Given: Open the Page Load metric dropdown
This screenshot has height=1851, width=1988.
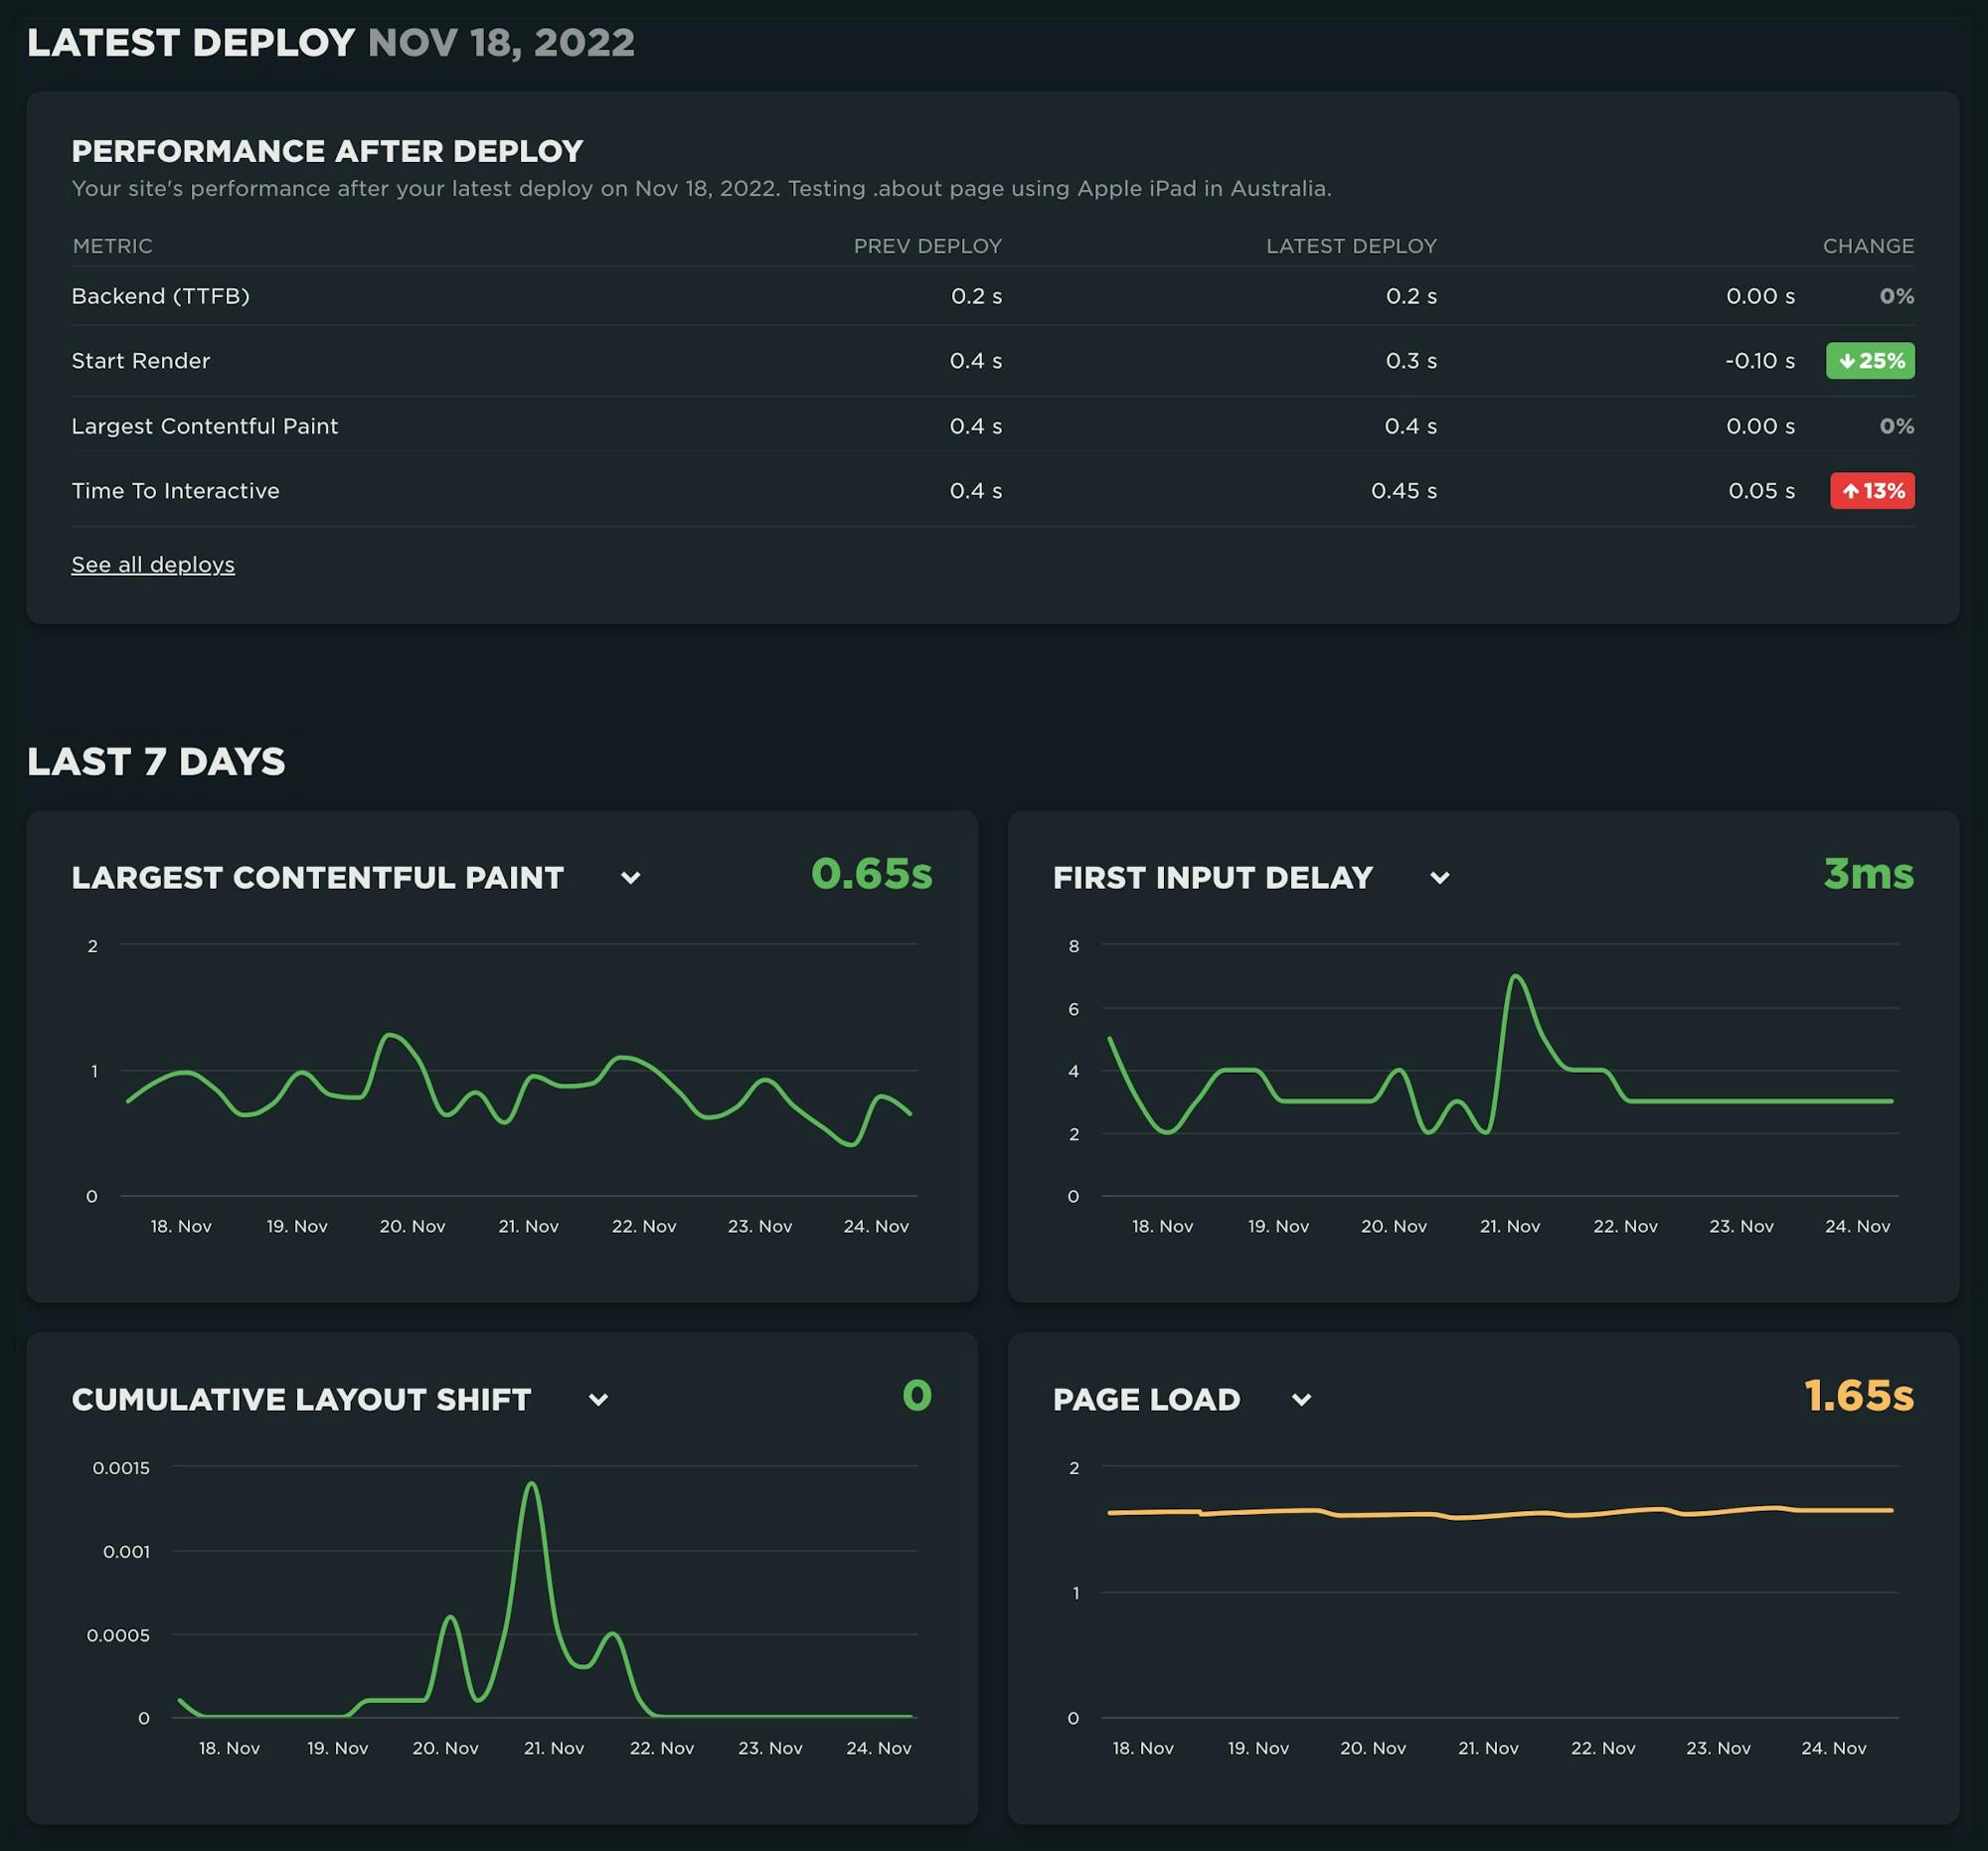Looking at the screenshot, I should click(x=1301, y=1399).
